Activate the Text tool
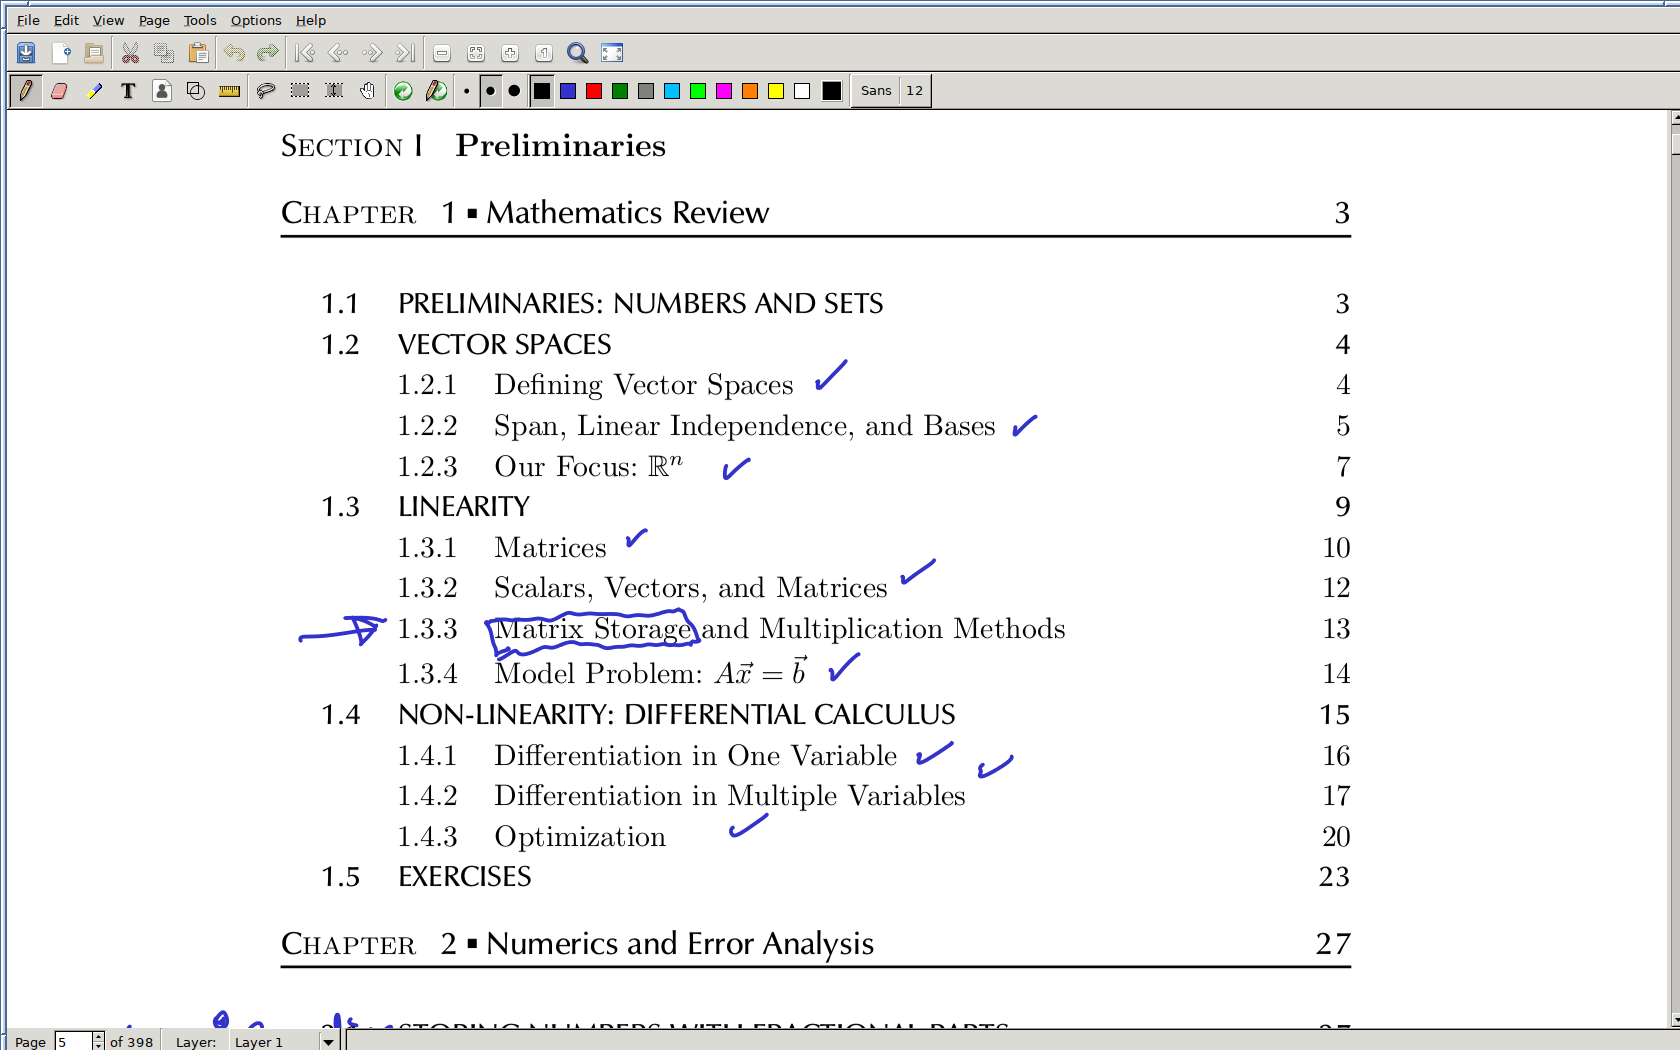This screenshot has height=1050, width=1680. [128, 91]
